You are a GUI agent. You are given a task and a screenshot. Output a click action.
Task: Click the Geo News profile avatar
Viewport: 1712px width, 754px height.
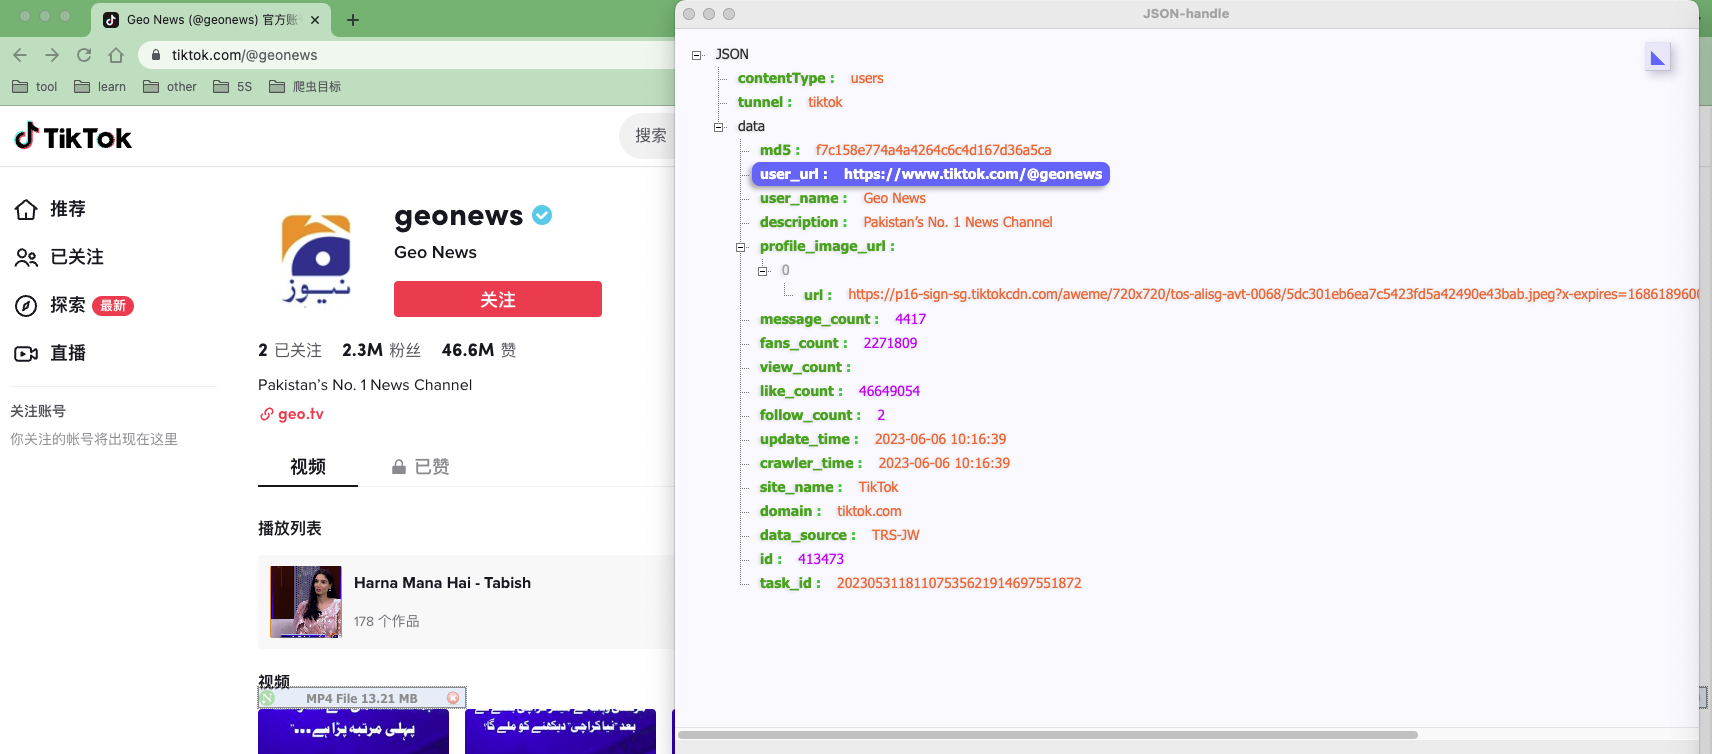pos(316,259)
